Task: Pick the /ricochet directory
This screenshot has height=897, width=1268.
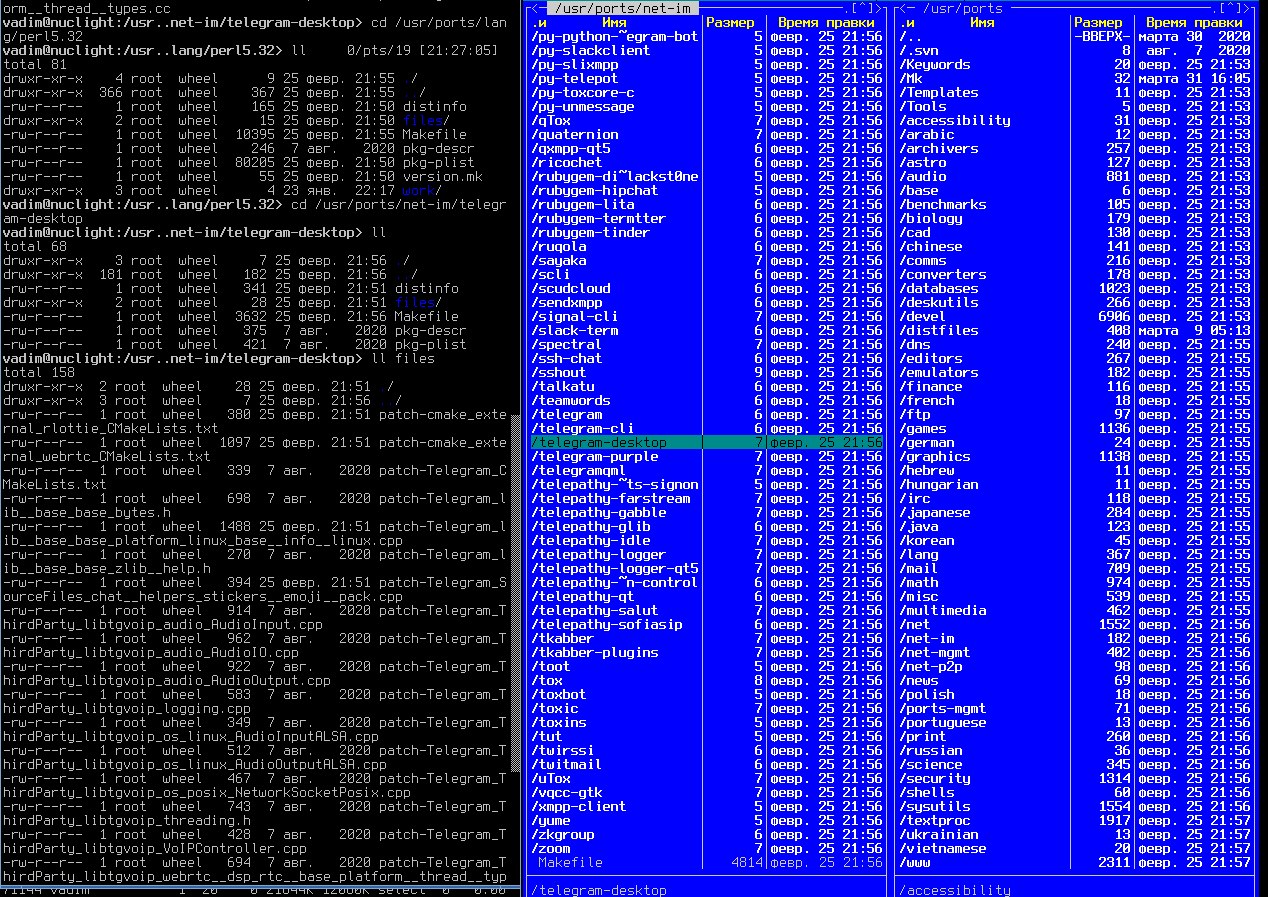Action: 707,162
